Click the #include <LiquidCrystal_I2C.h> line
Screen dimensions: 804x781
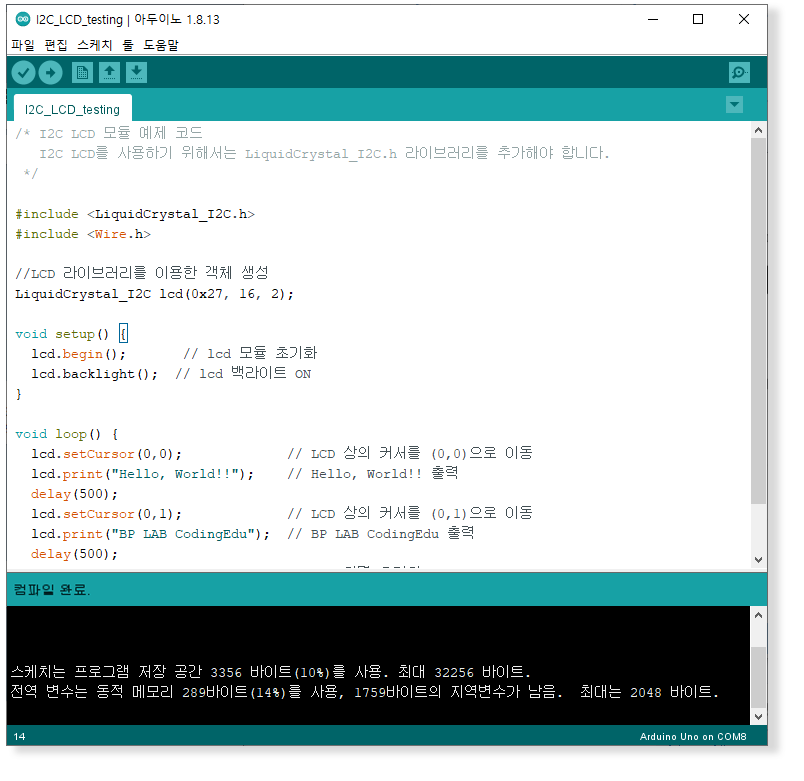click(135, 214)
